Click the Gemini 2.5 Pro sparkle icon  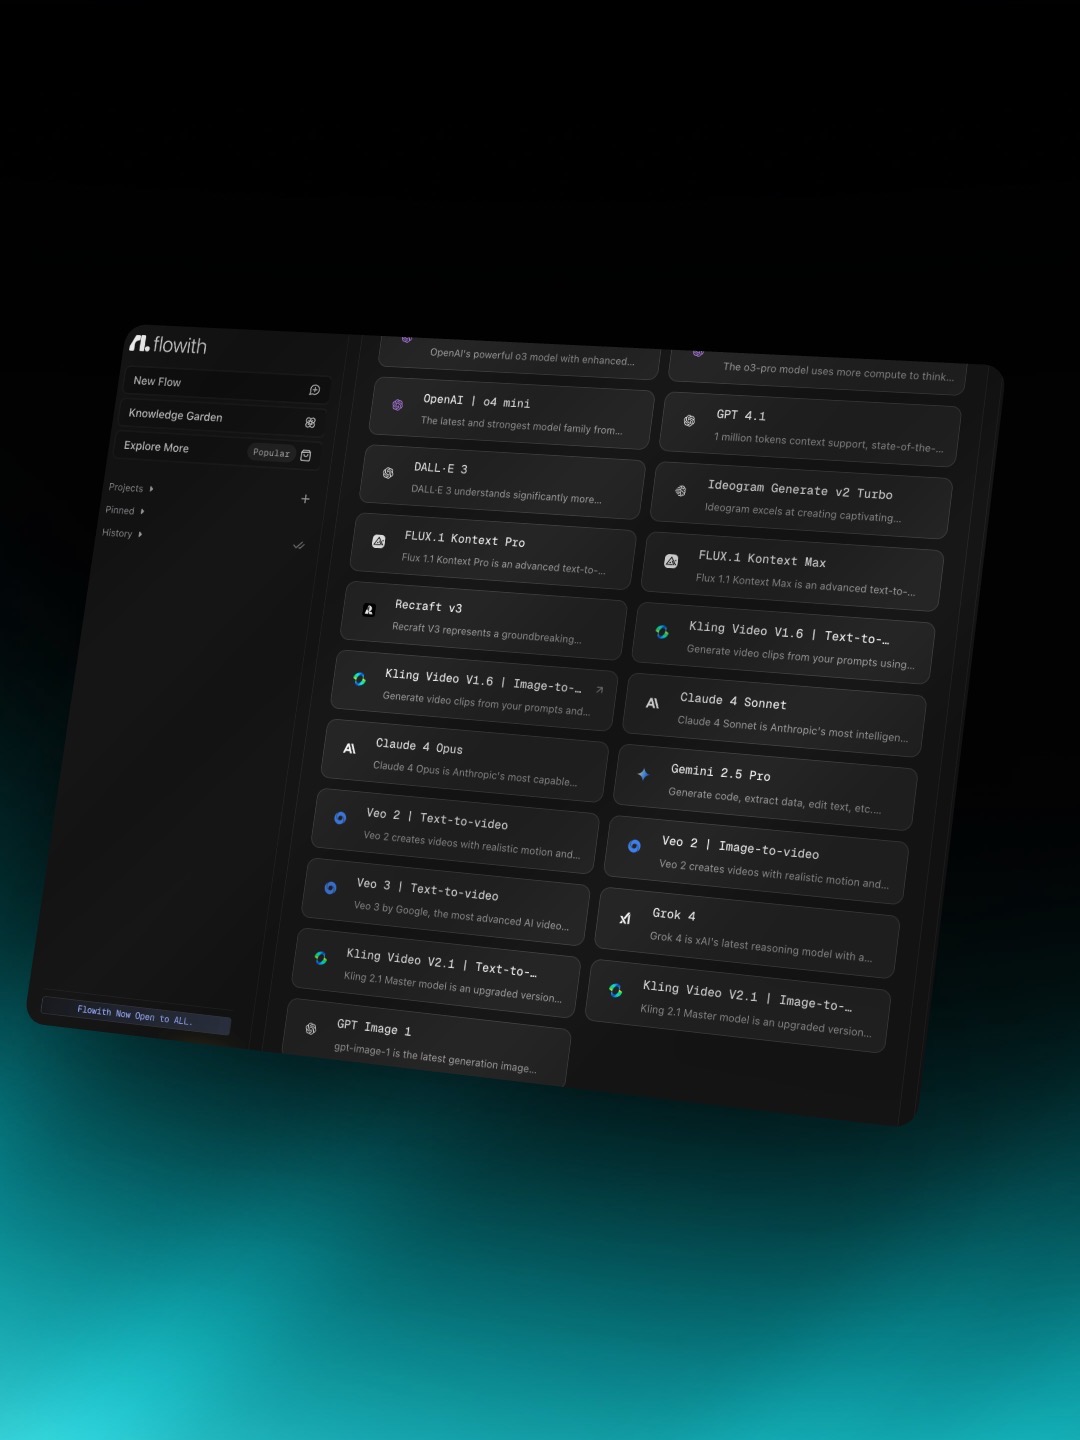point(643,774)
